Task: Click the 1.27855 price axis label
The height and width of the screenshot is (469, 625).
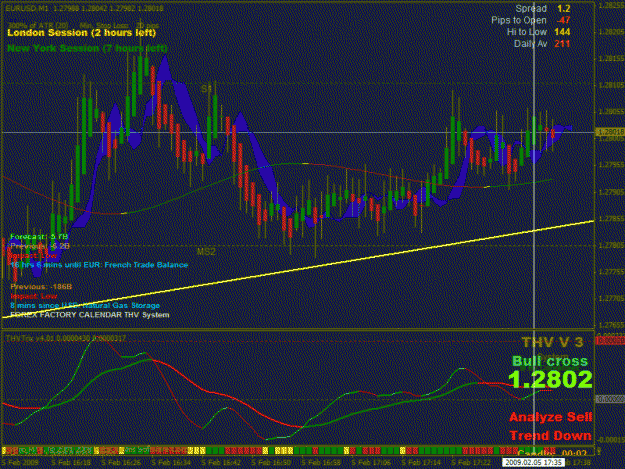Action: pos(611,218)
